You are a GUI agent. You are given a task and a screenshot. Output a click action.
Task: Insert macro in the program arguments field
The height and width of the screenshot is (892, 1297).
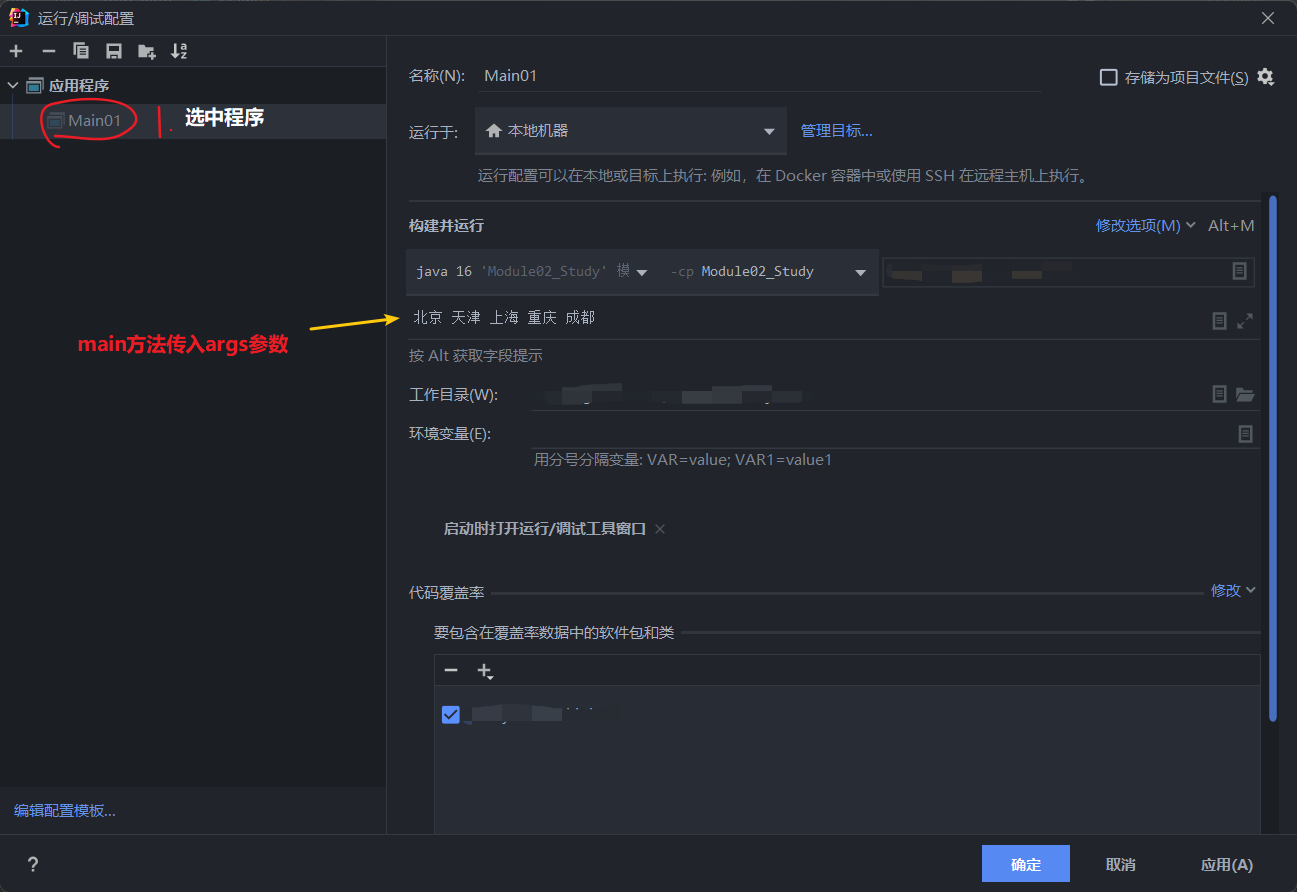[x=1219, y=321]
